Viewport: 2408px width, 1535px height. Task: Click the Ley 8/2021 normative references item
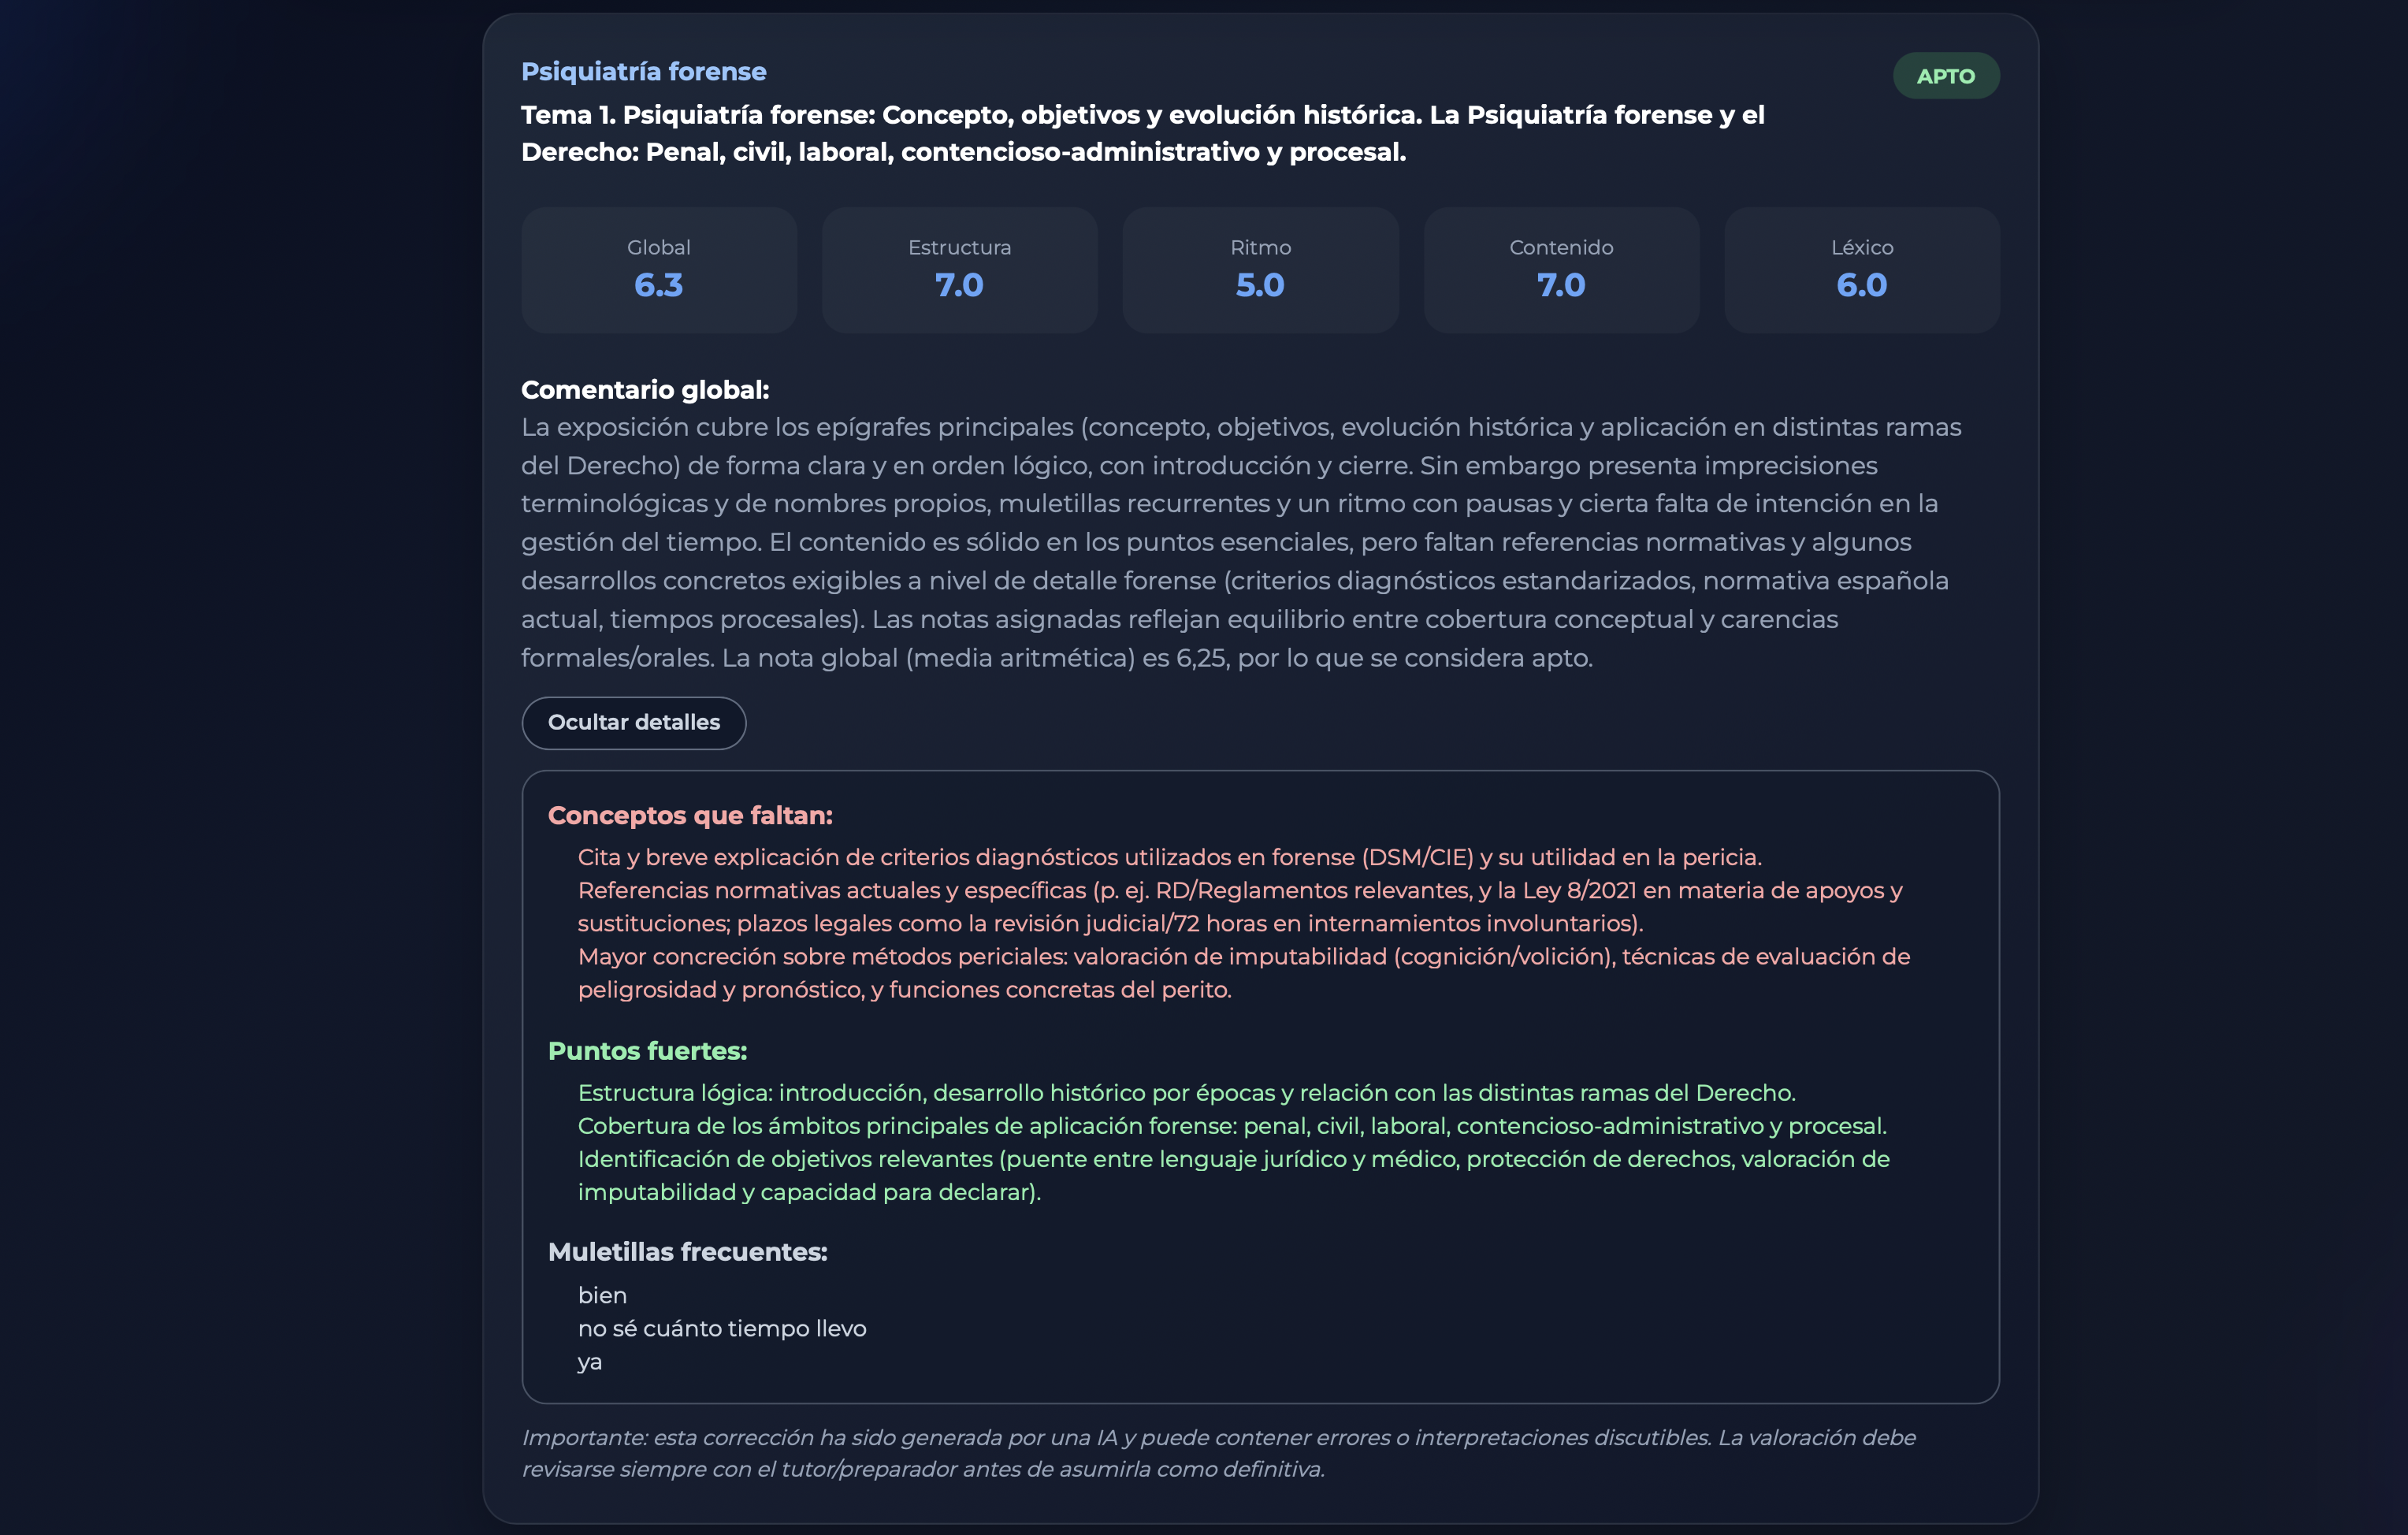coord(1240,907)
